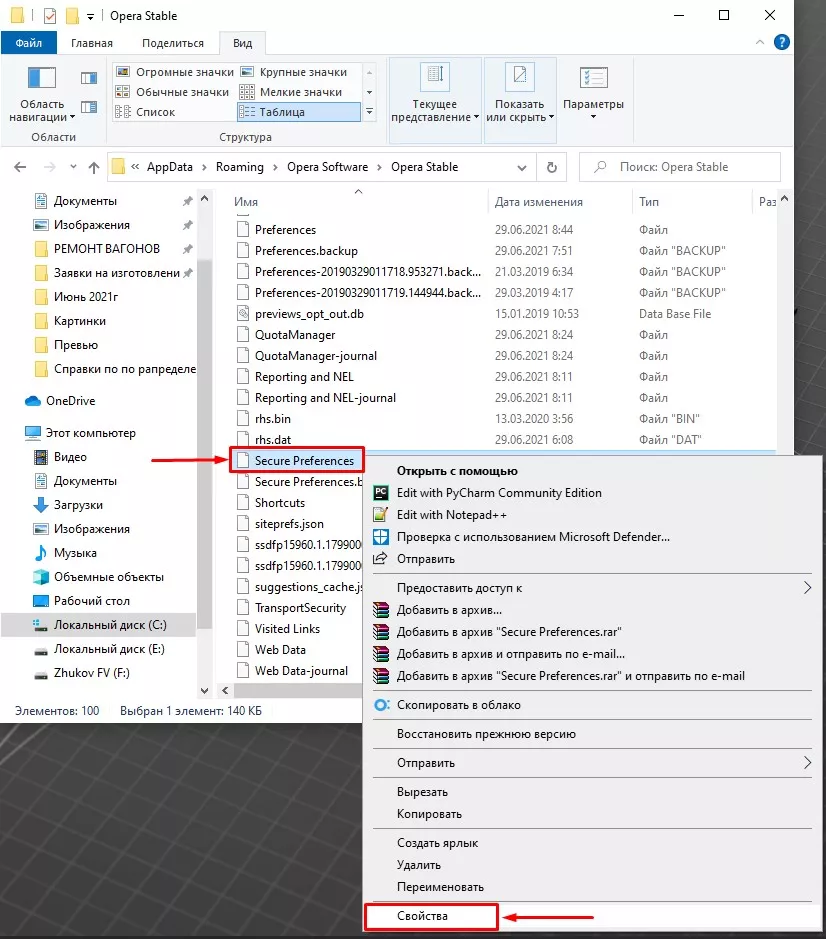Click AppData in the address path

(x=170, y=167)
